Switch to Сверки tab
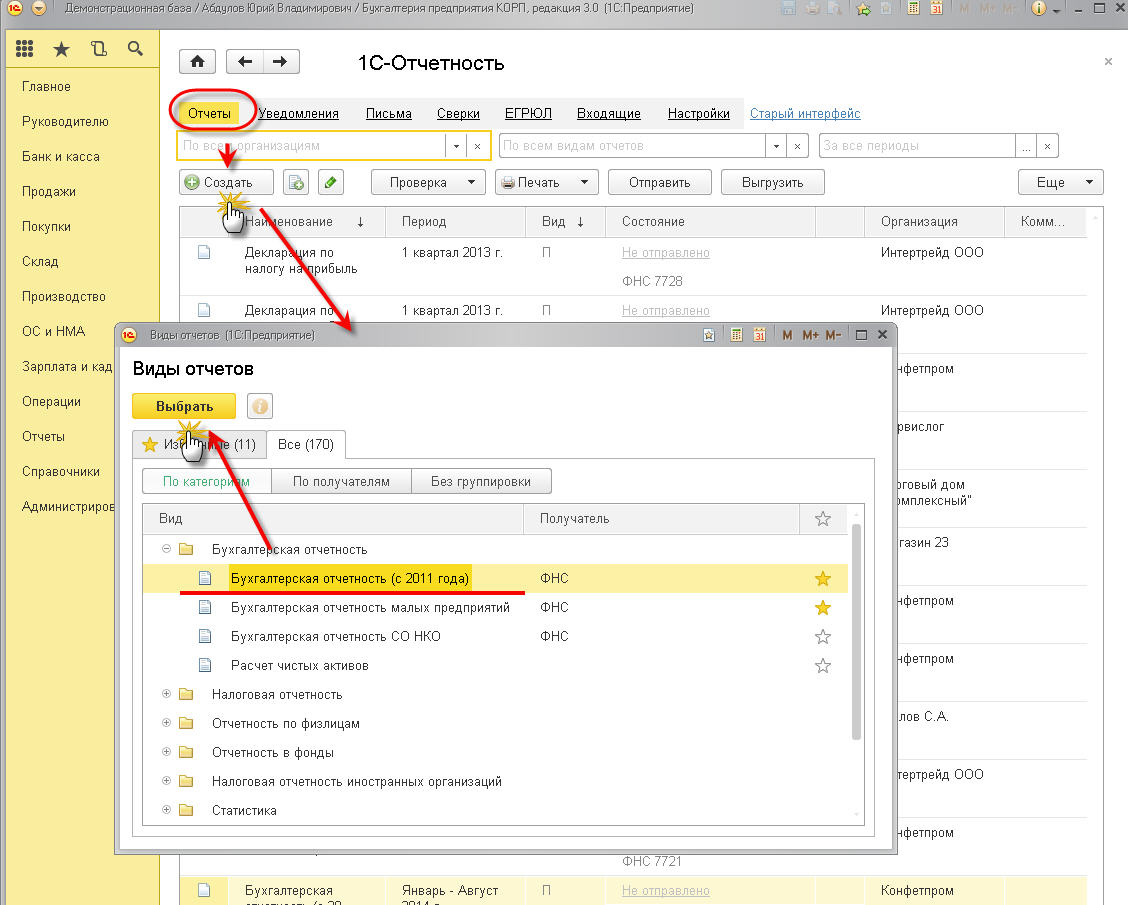The height and width of the screenshot is (905, 1128). click(x=458, y=114)
